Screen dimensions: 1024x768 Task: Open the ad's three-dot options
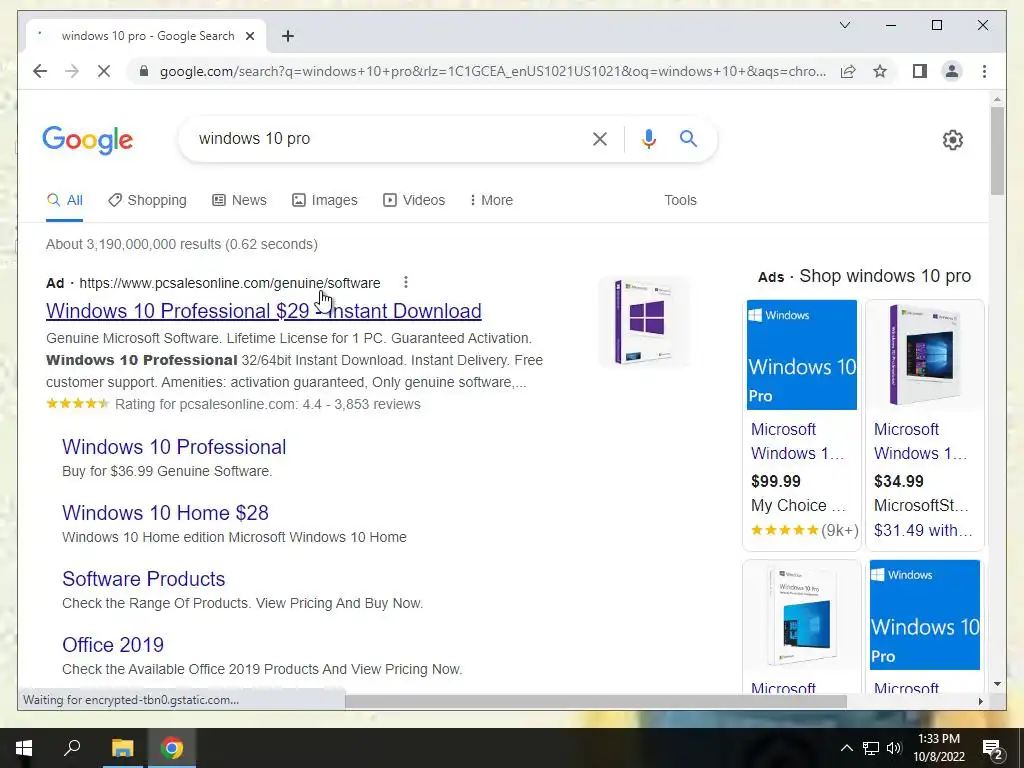(406, 282)
